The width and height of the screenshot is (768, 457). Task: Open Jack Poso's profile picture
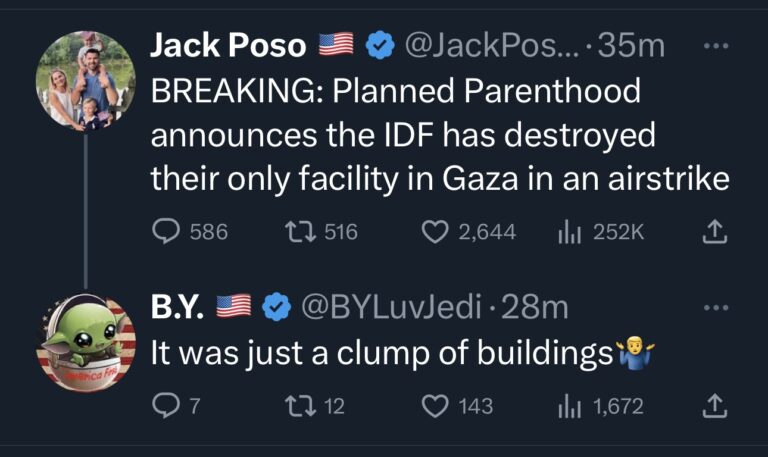tap(85, 80)
